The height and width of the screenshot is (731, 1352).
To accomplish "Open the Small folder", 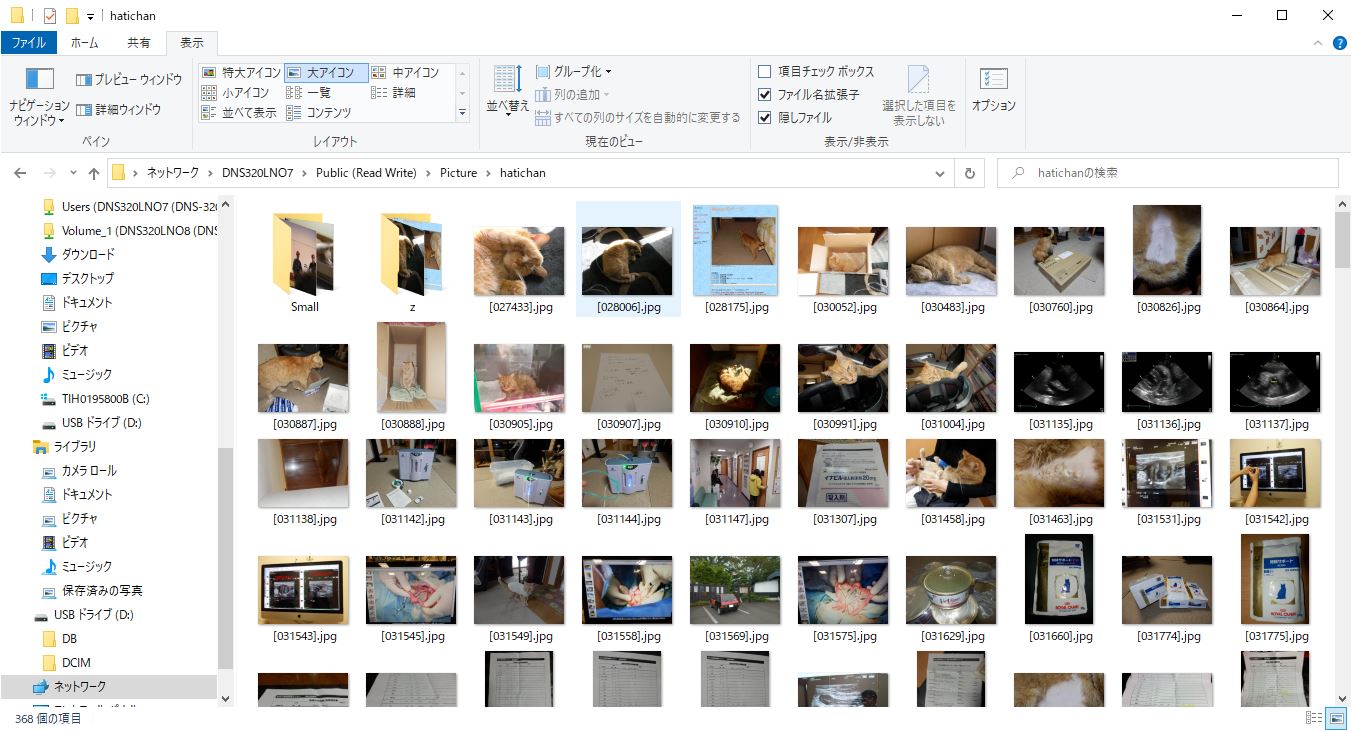I will 304,261.
